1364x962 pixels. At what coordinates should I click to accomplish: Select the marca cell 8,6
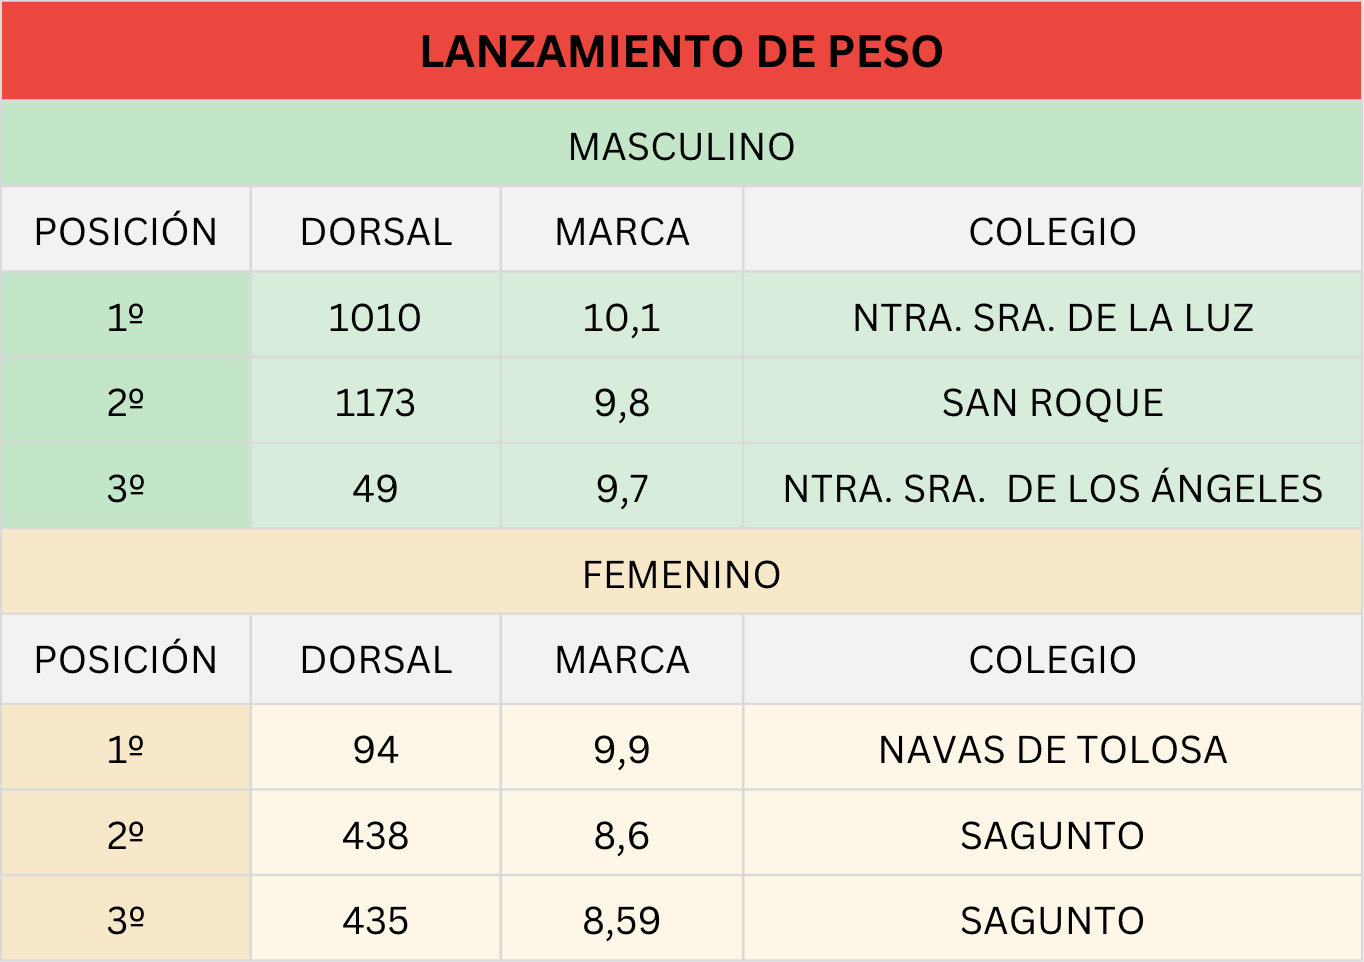pyautogui.click(x=622, y=836)
